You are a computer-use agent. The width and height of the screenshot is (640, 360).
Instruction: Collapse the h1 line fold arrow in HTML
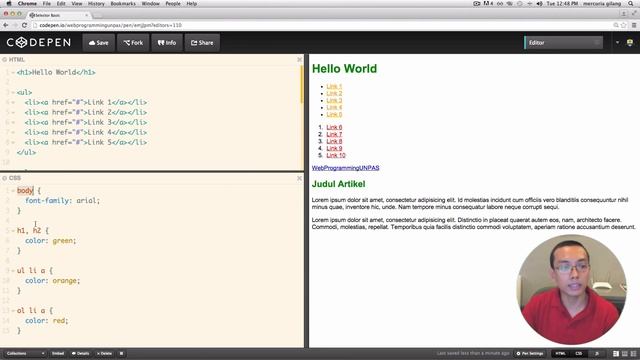(13, 72)
